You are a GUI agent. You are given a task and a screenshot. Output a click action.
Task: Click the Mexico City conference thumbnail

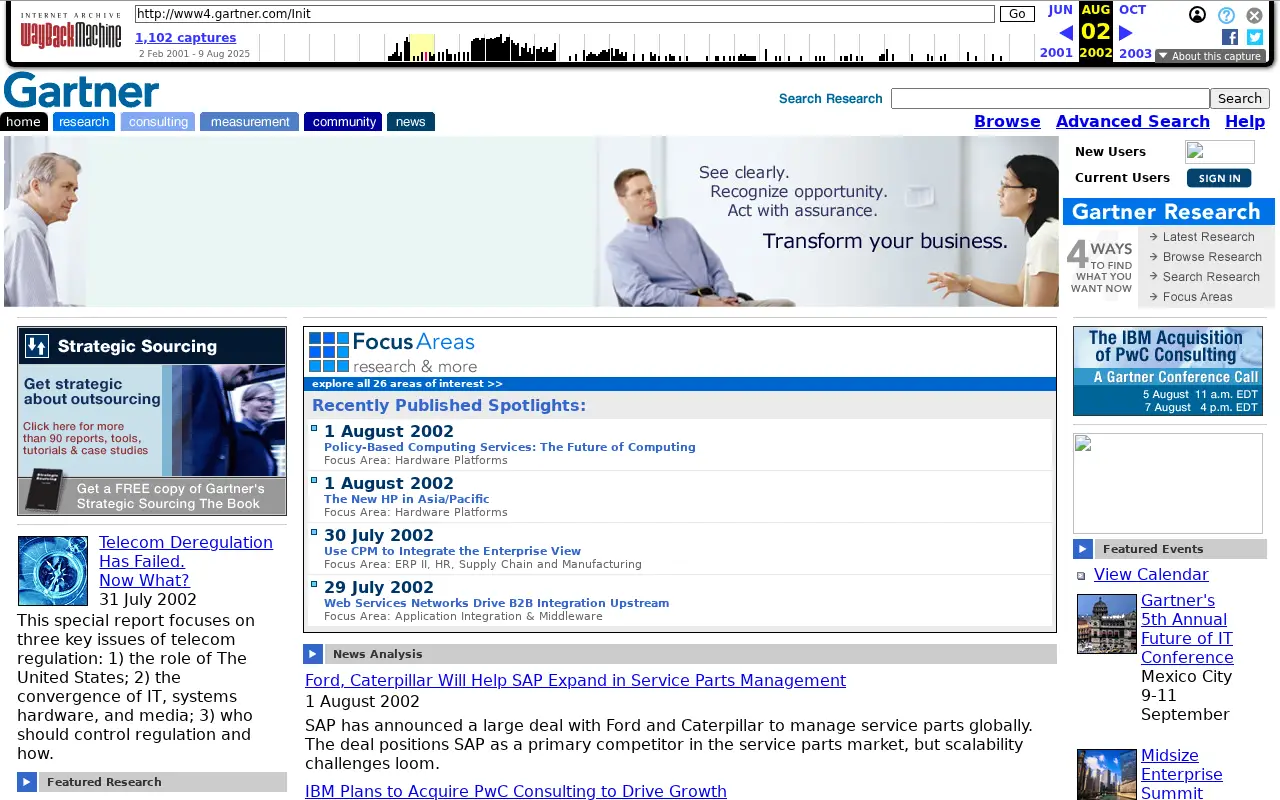click(1107, 624)
